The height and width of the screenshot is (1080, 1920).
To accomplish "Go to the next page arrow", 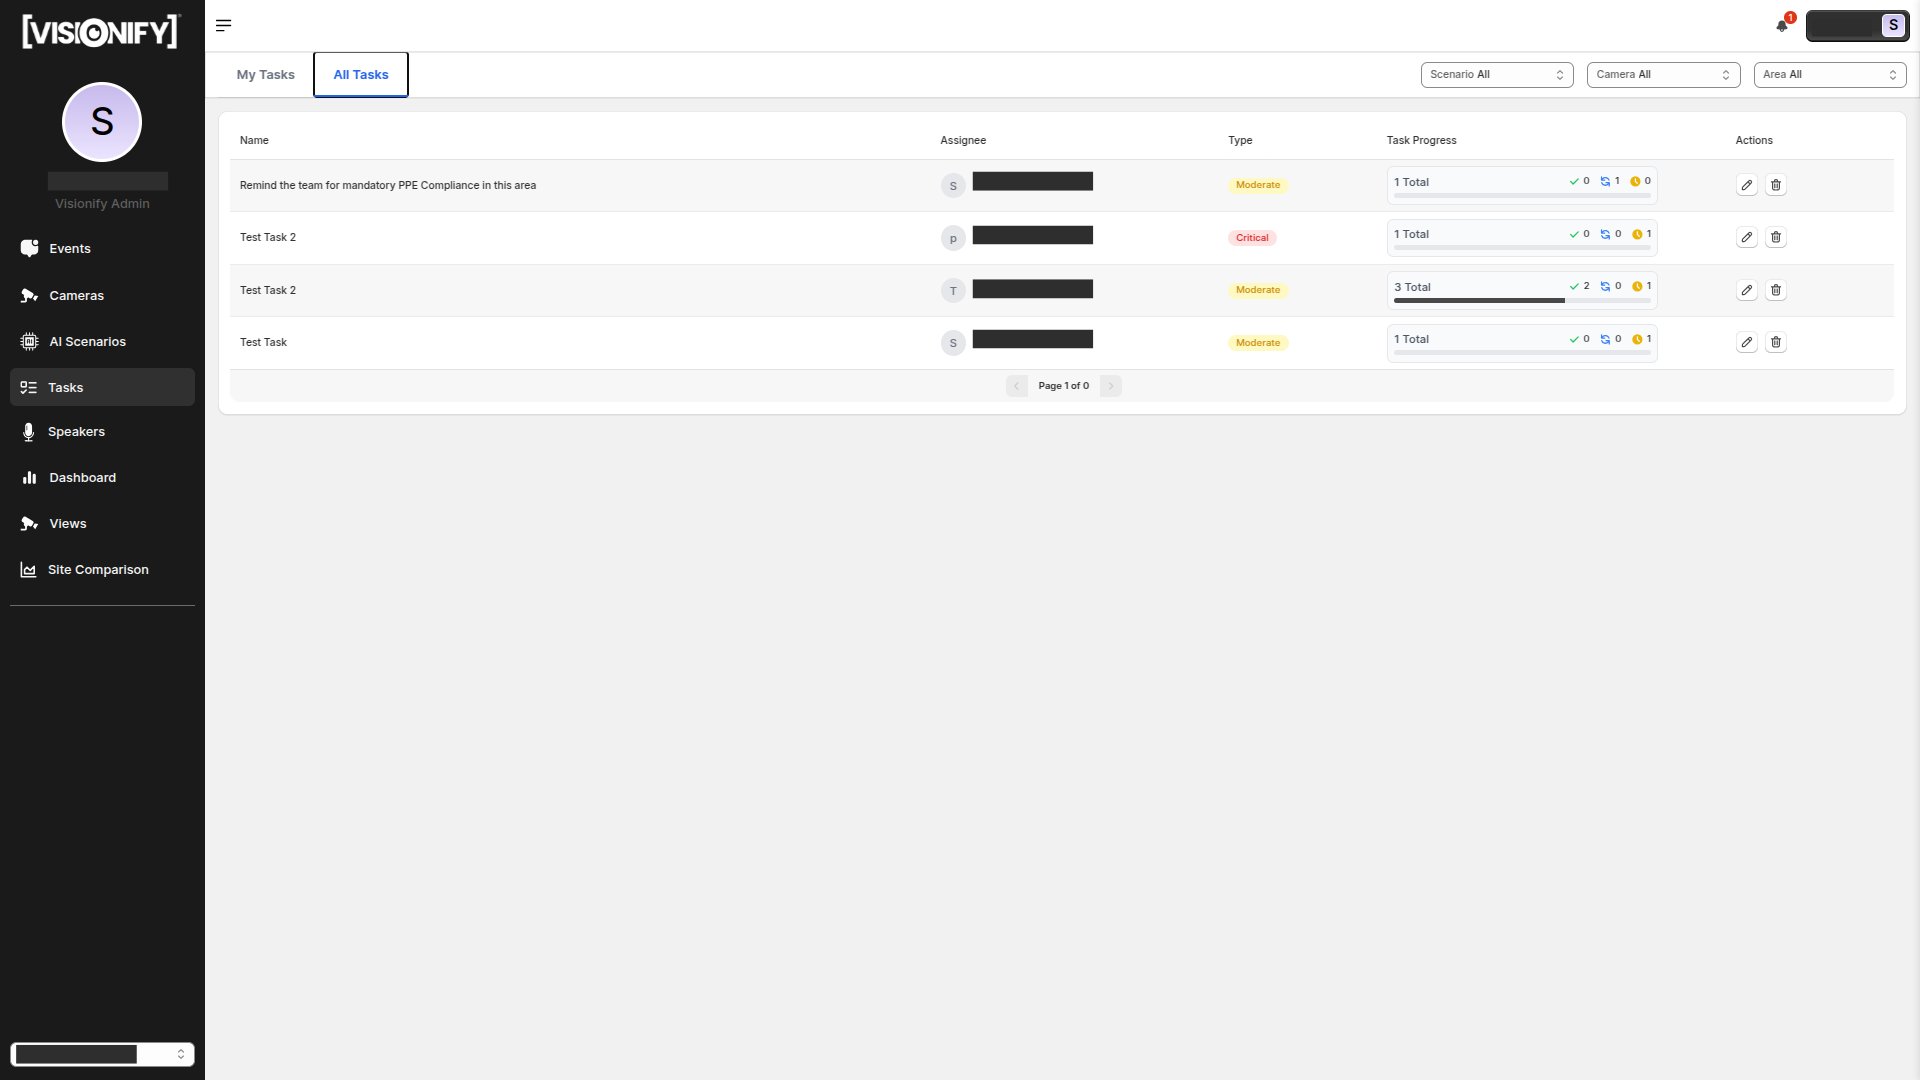I will (1111, 386).
